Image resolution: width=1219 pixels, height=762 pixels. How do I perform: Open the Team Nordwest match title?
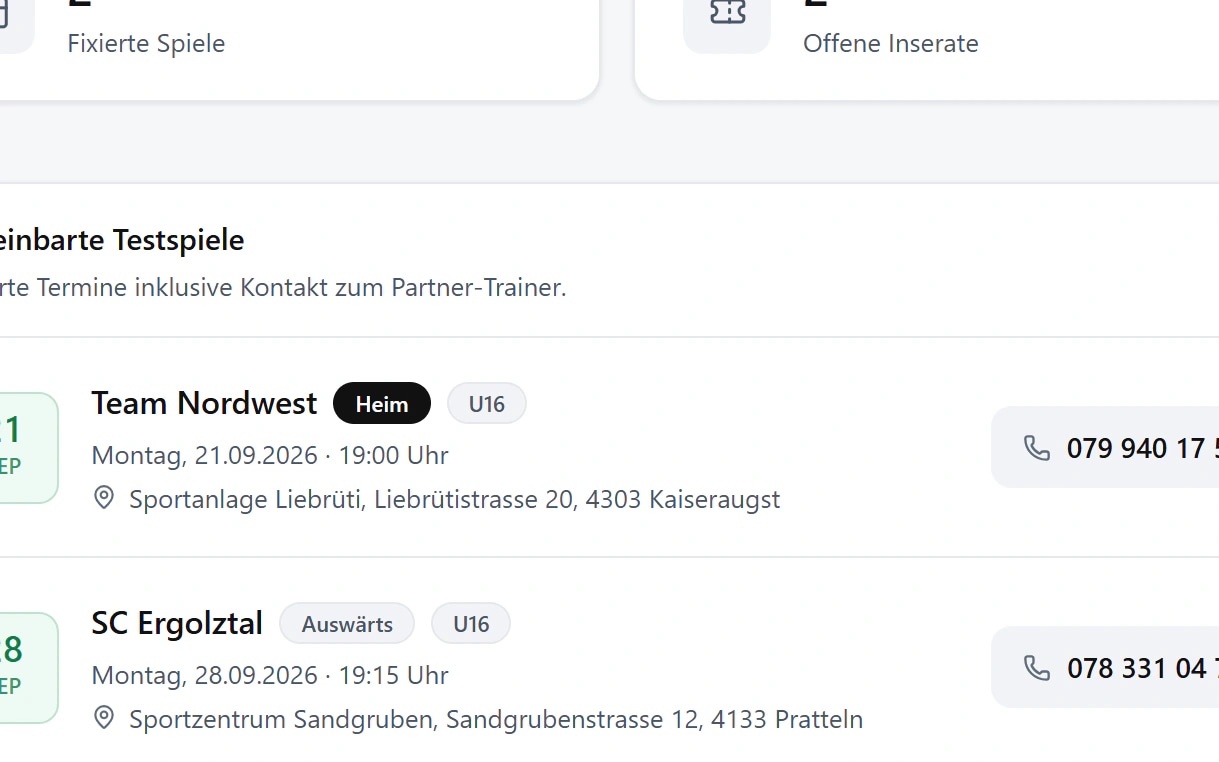[204, 403]
